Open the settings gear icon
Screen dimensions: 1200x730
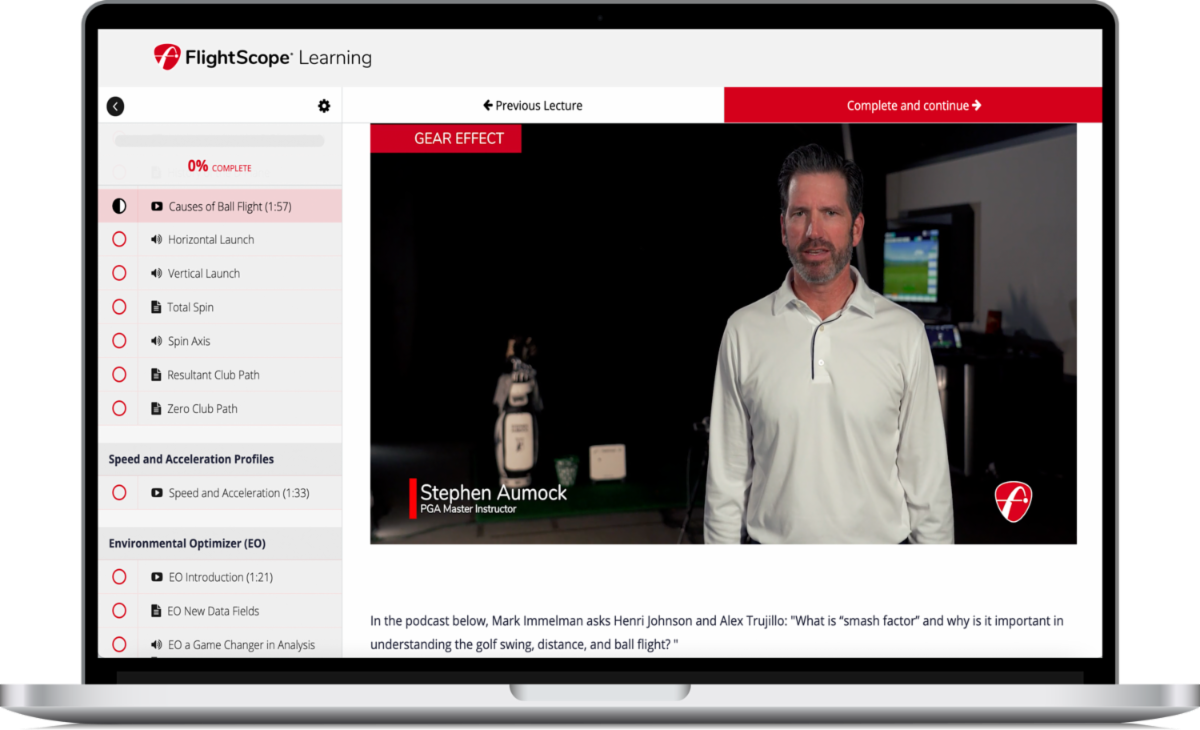pos(324,106)
